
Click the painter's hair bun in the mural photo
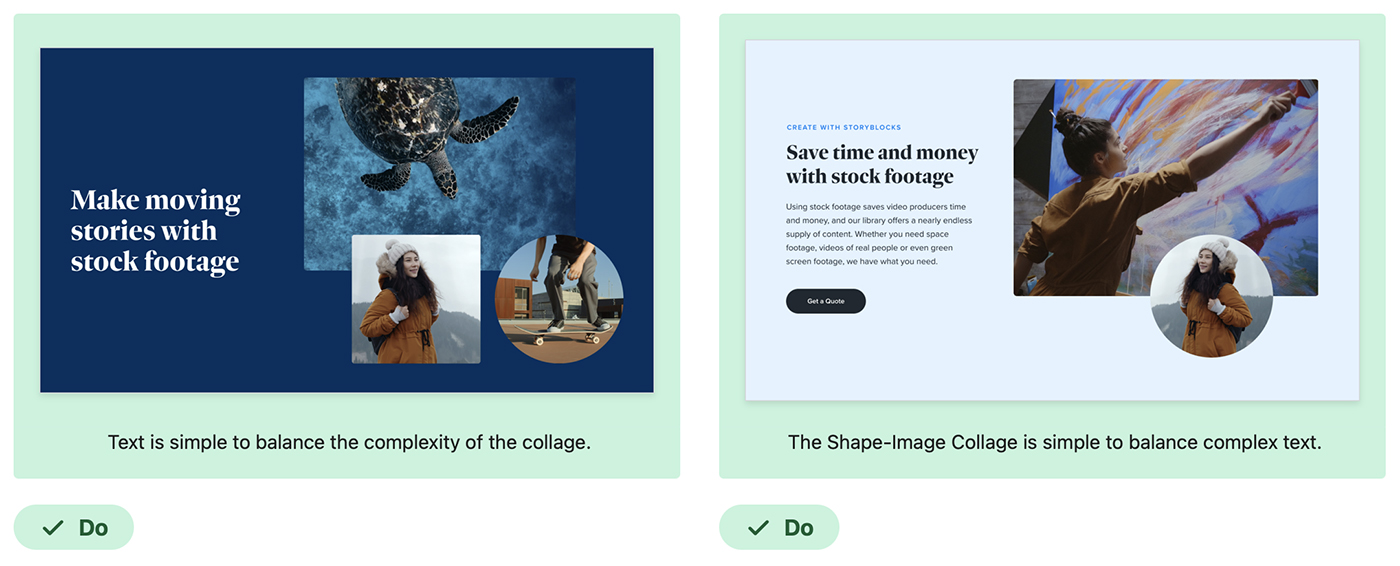coord(1069,122)
